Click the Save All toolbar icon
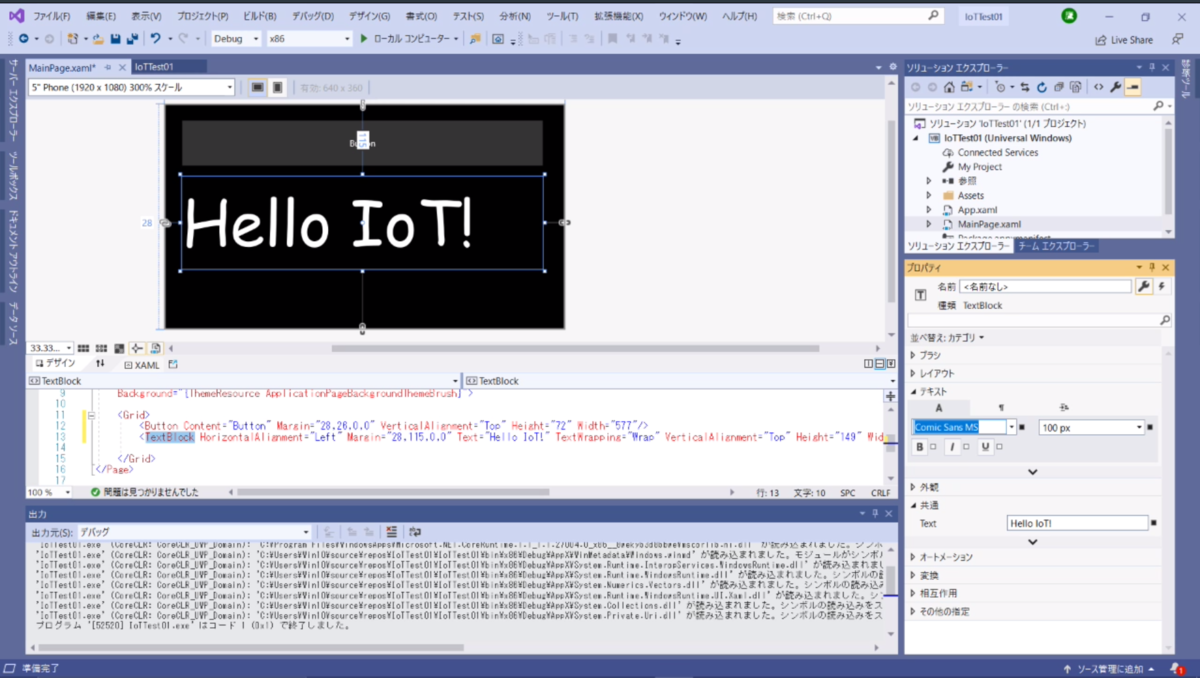This screenshot has width=1200, height=678. pyautogui.click(x=131, y=38)
